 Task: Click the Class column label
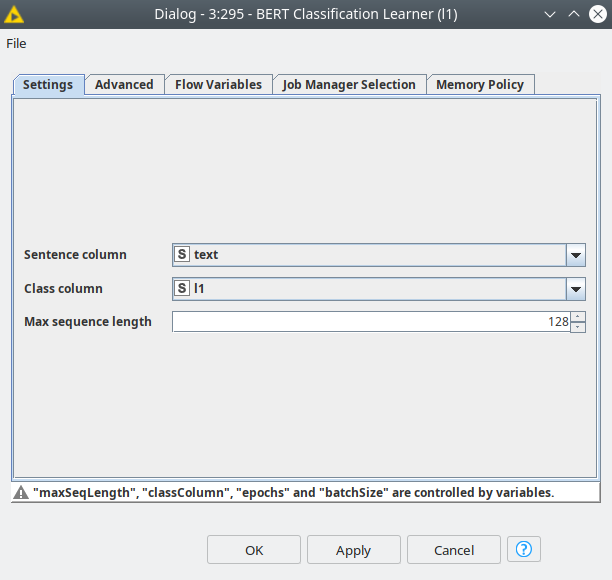pos(63,289)
